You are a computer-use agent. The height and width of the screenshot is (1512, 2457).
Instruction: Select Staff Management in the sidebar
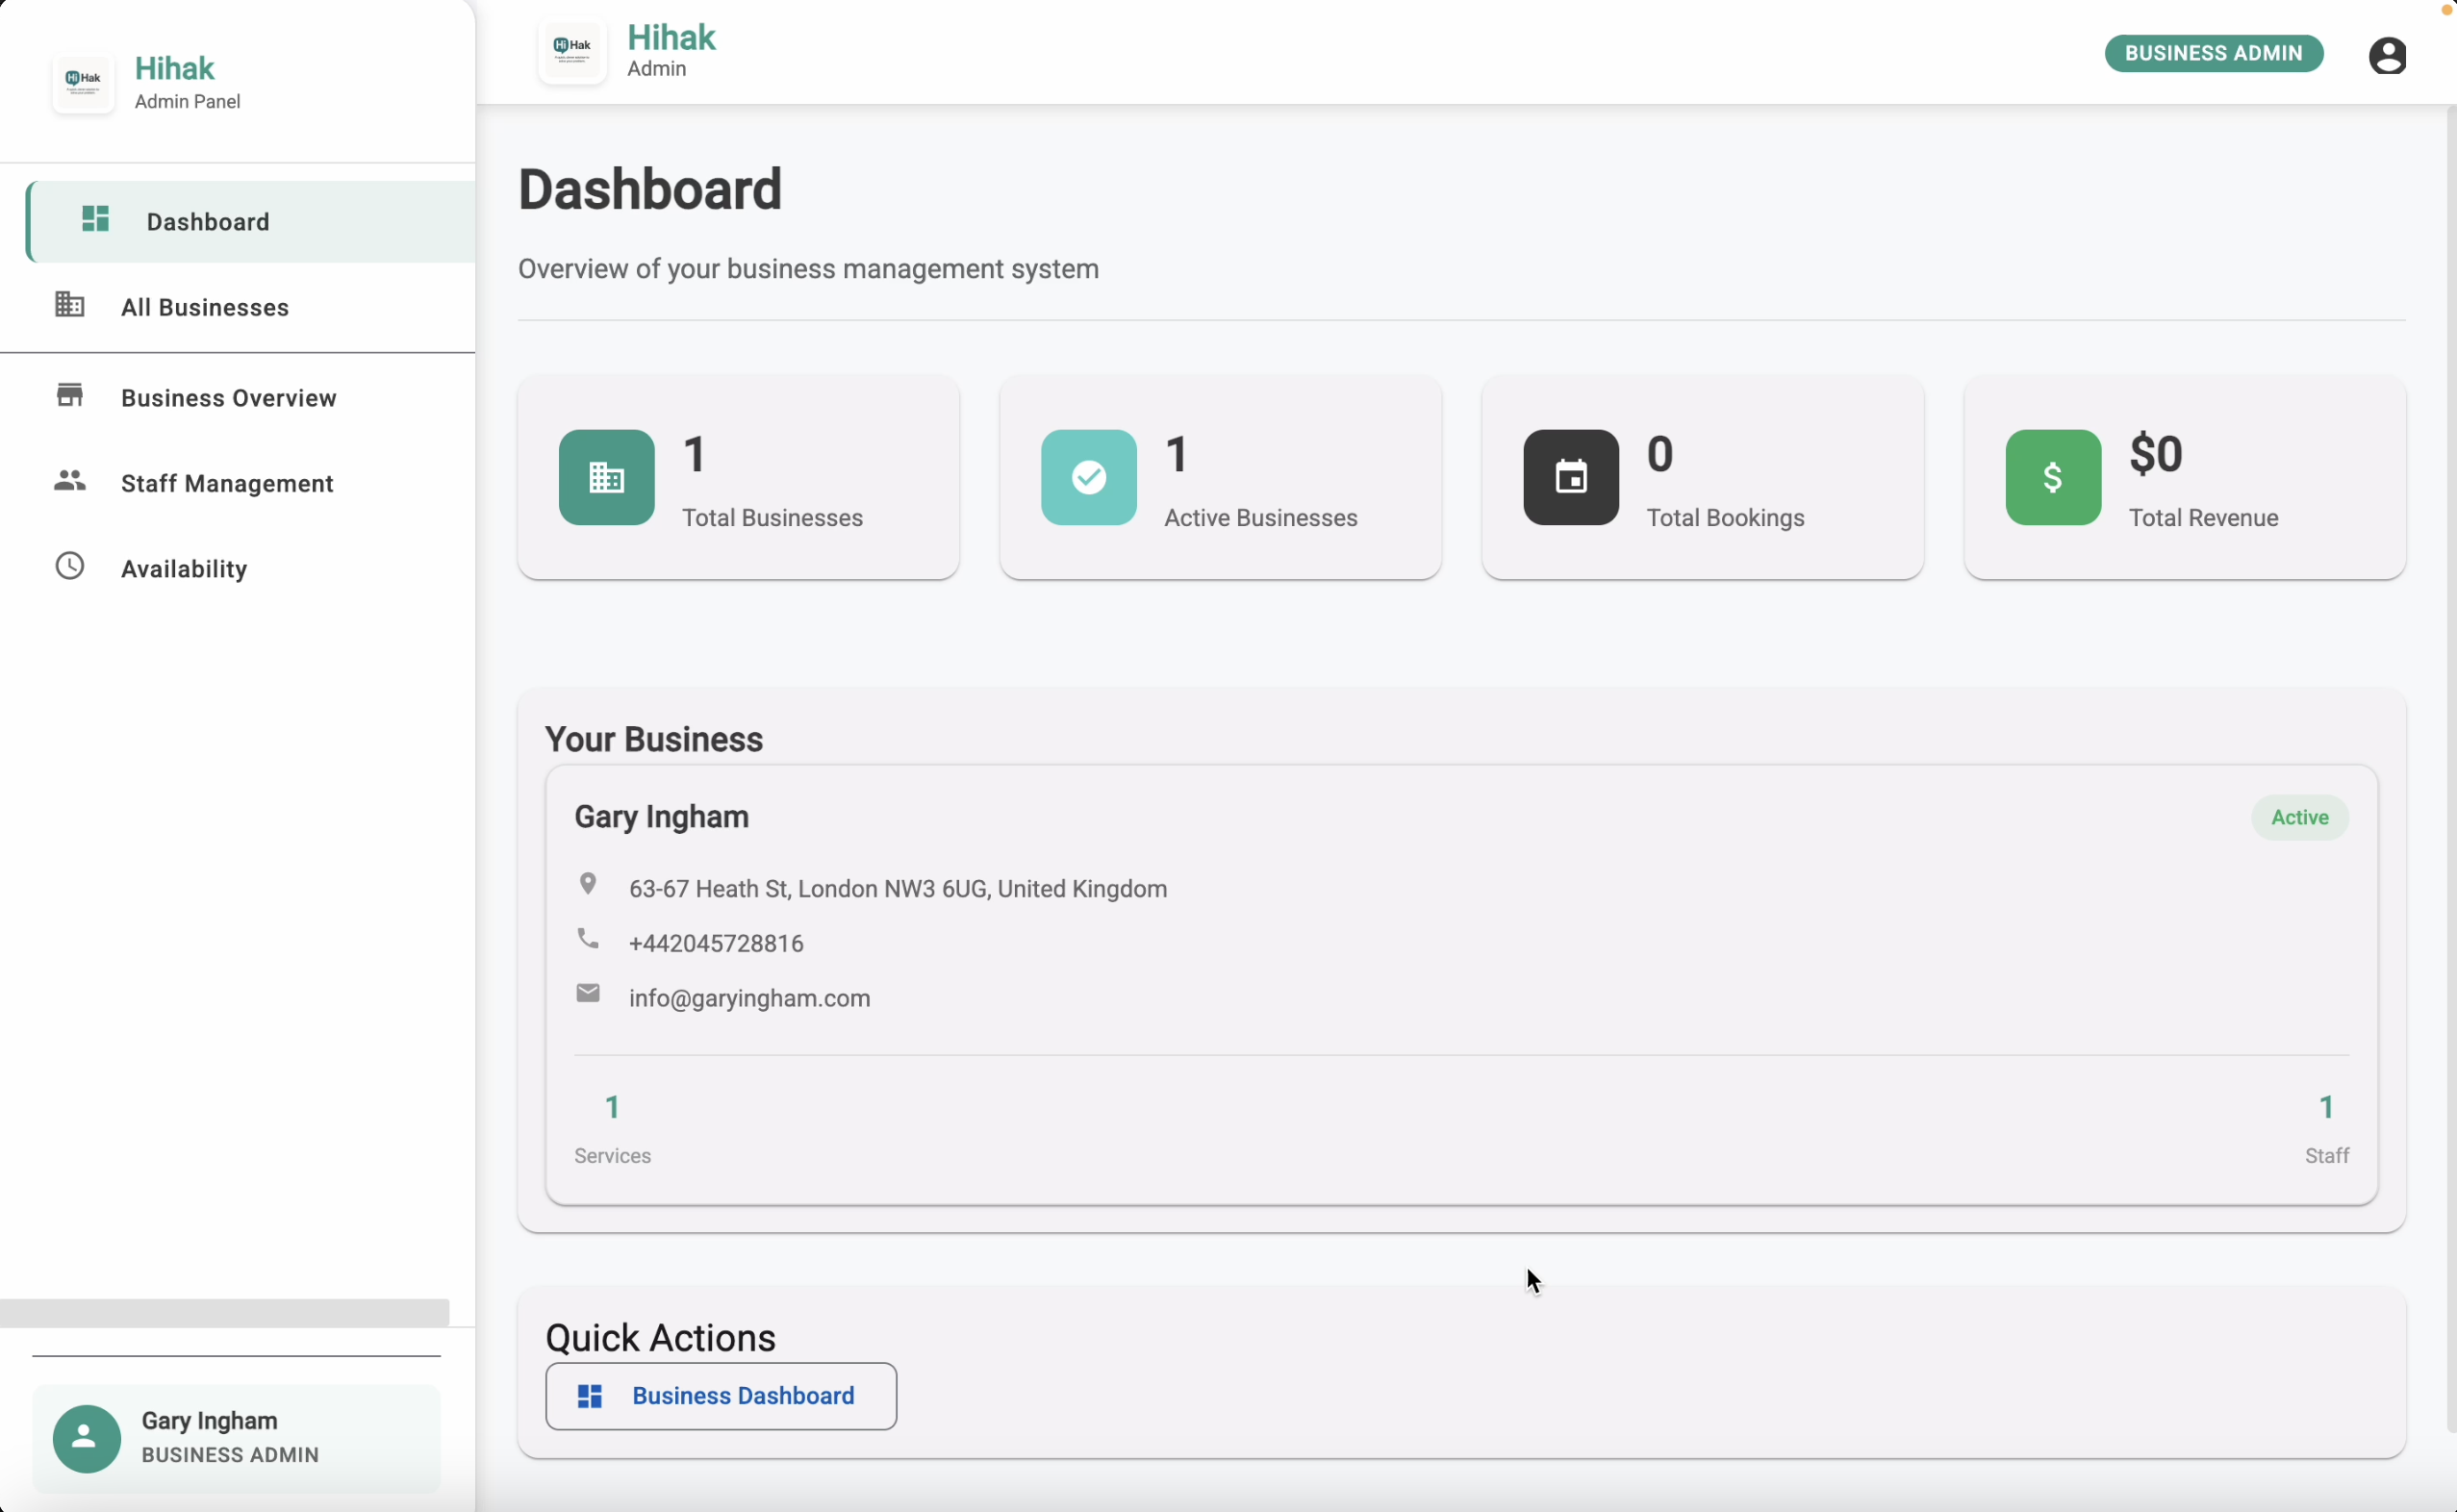[x=227, y=483]
